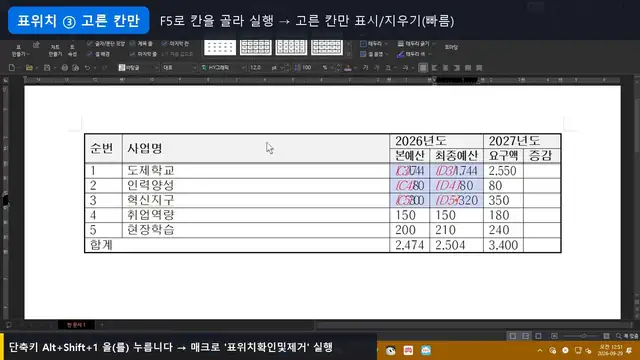Click the horizontal scrollbar below document

point(473,325)
